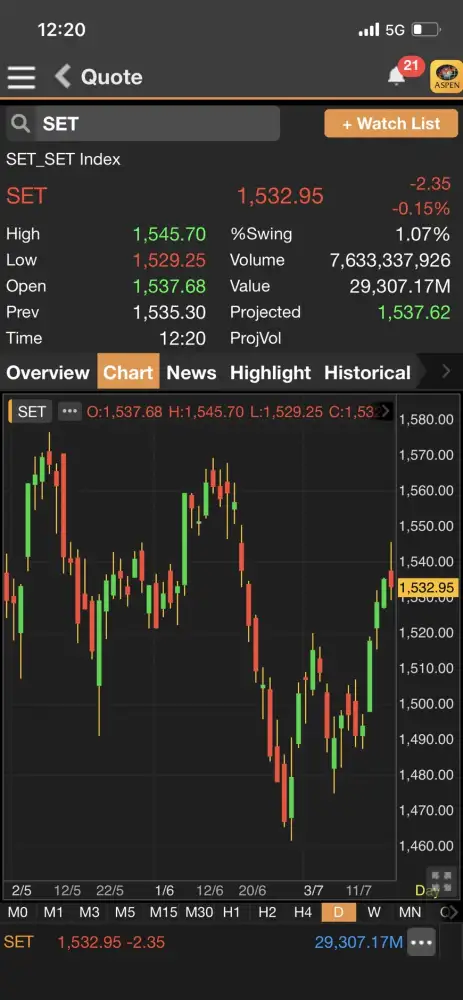Switch timeframe to W weekly
Screen dimensions: 463x1000
point(374,913)
